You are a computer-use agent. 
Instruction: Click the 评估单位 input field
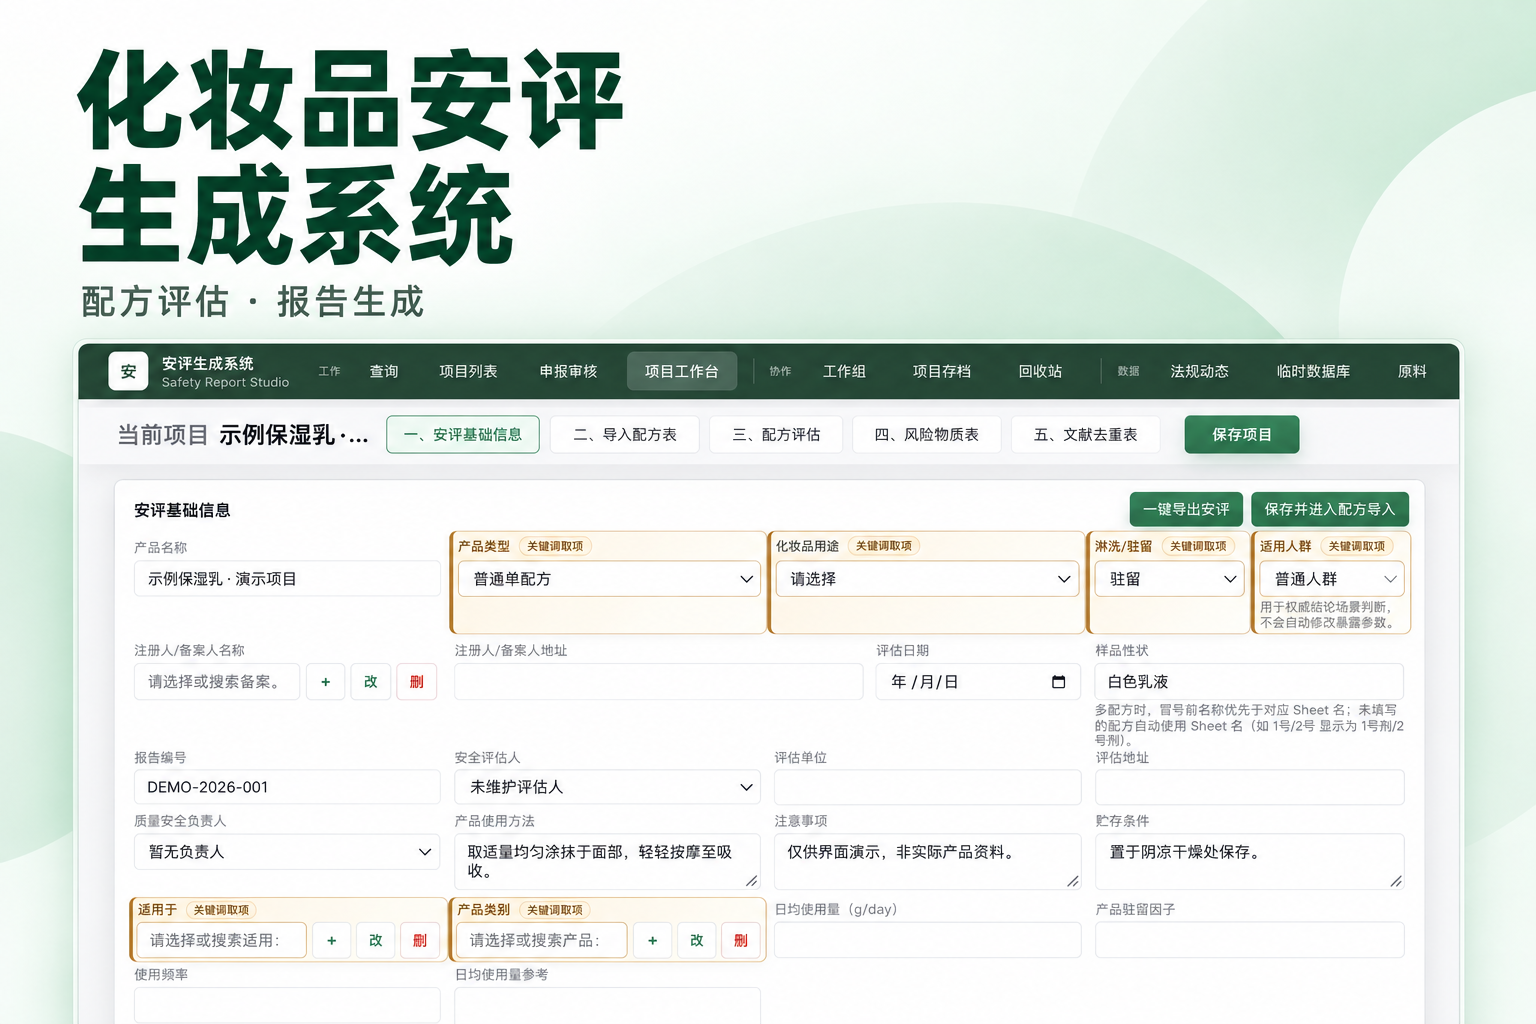(x=928, y=787)
